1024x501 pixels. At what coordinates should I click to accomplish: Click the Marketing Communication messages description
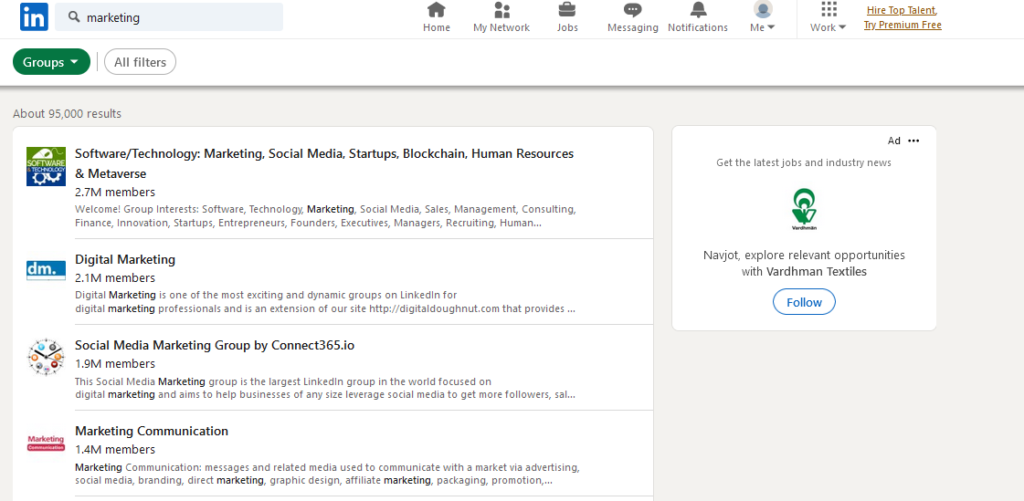coord(327,474)
